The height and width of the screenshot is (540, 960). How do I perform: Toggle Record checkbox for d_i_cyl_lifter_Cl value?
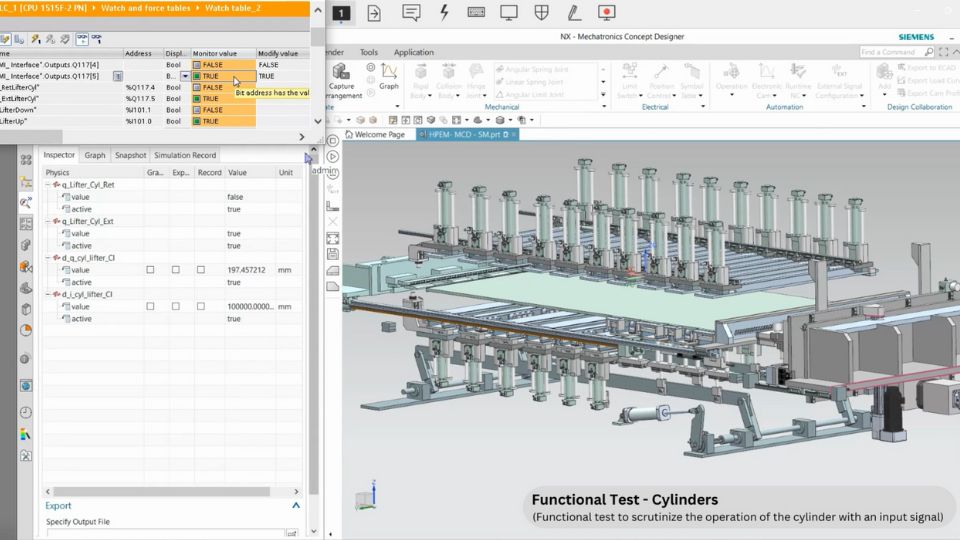tap(201, 306)
